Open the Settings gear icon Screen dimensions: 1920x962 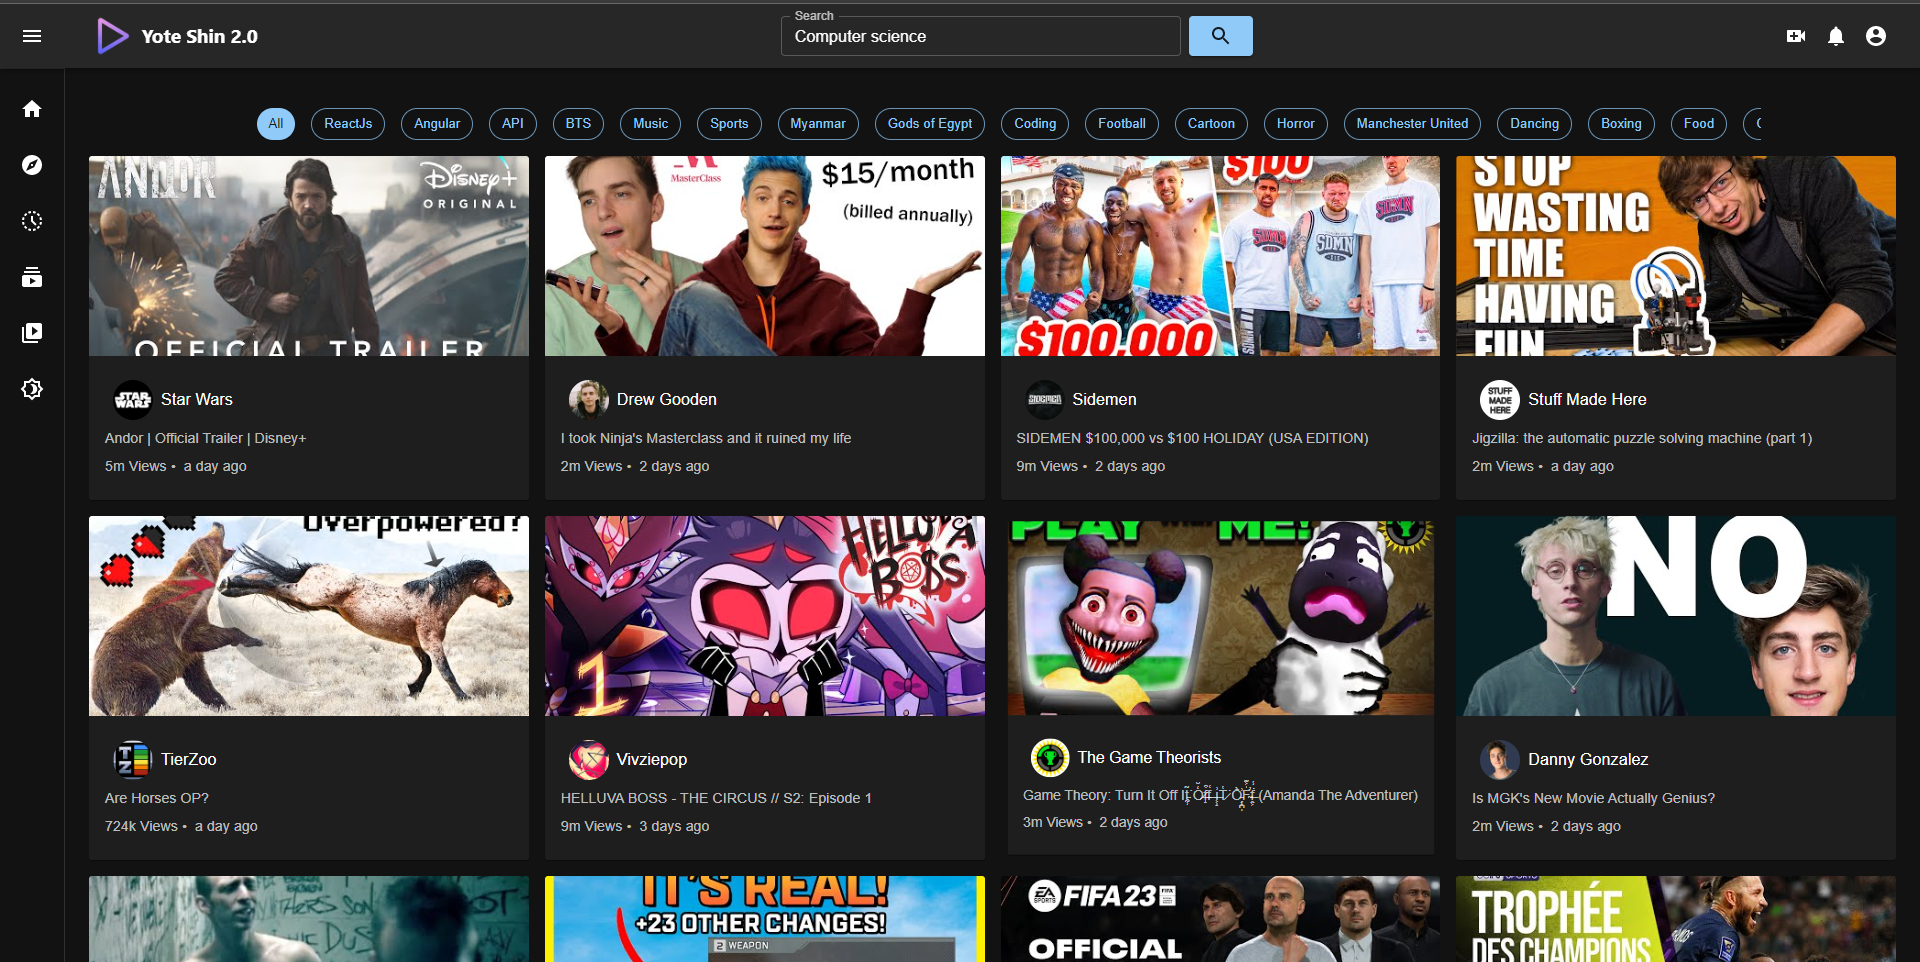click(32, 389)
